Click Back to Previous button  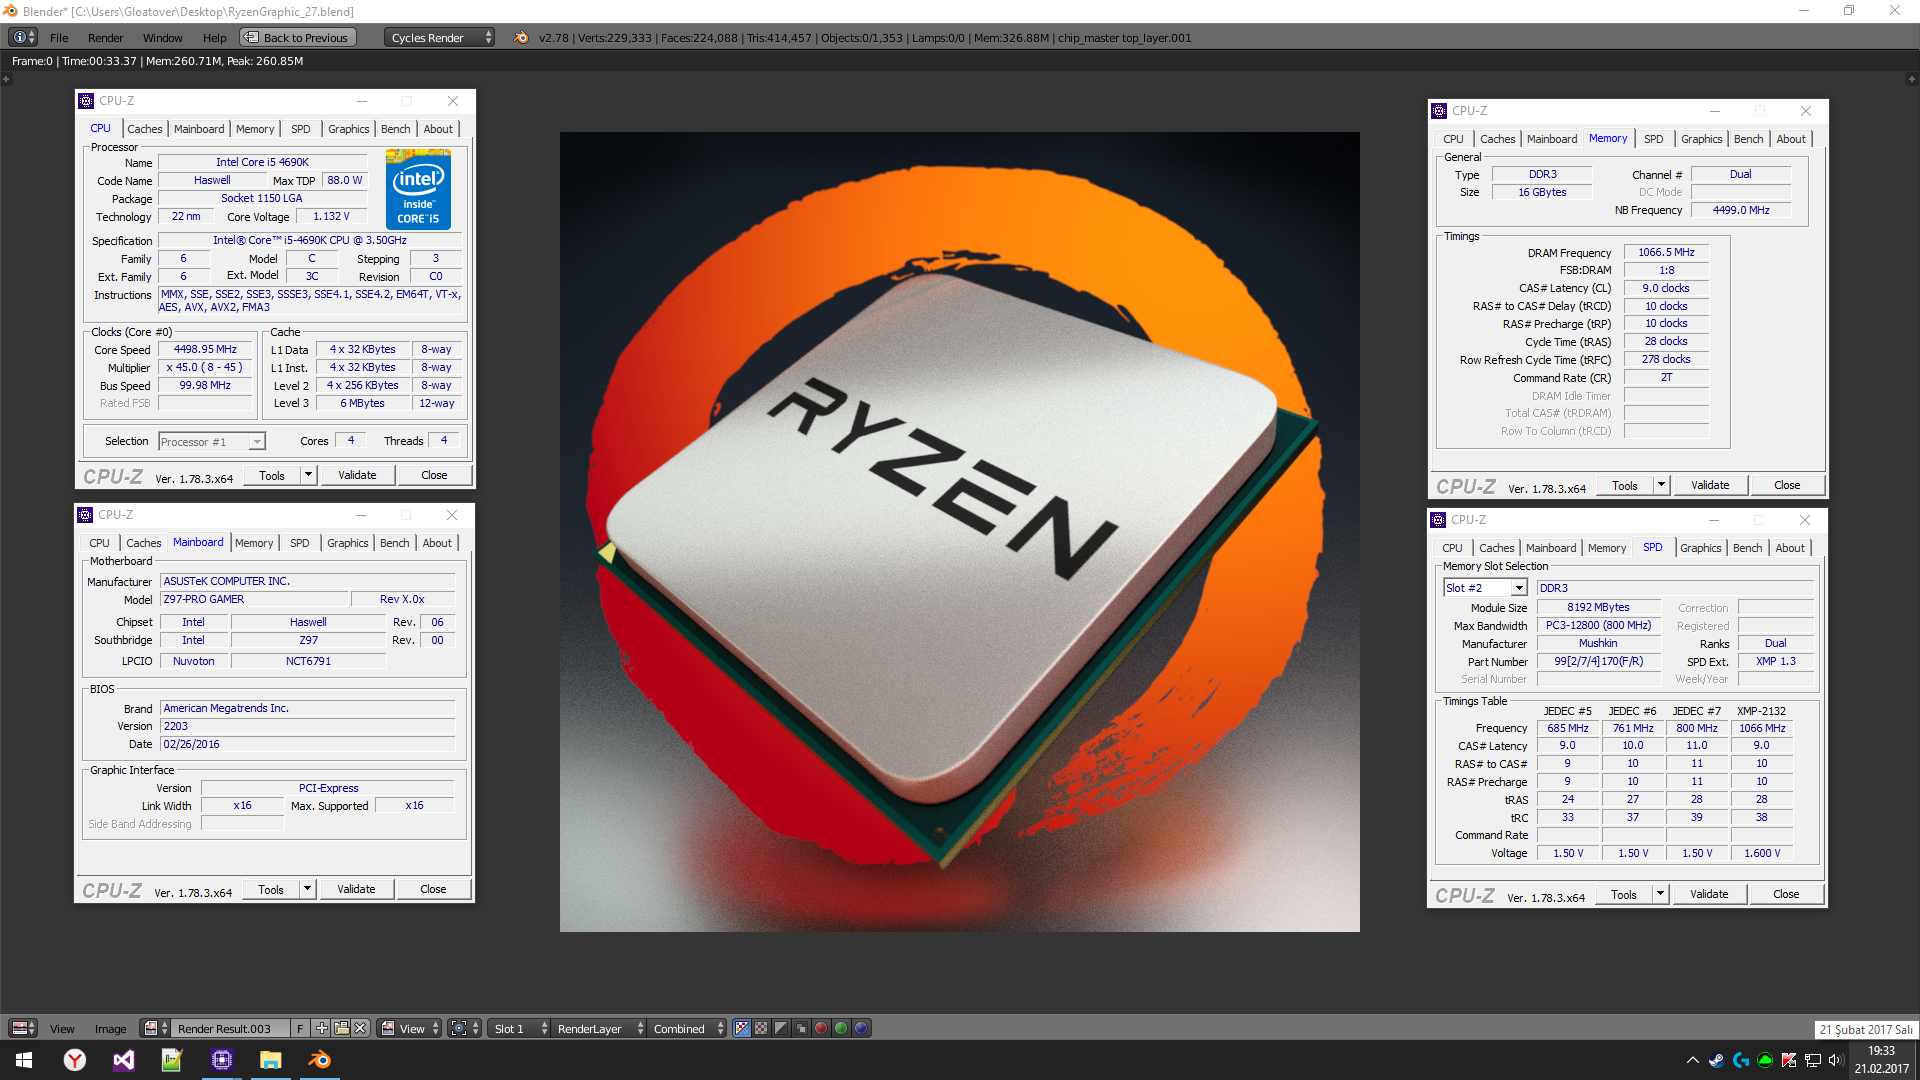click(x=297, y=37)
